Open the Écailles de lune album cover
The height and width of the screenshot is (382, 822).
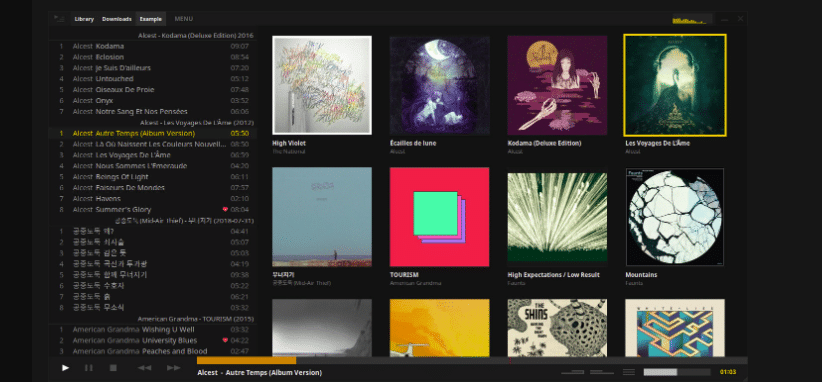tap(439, 85)
